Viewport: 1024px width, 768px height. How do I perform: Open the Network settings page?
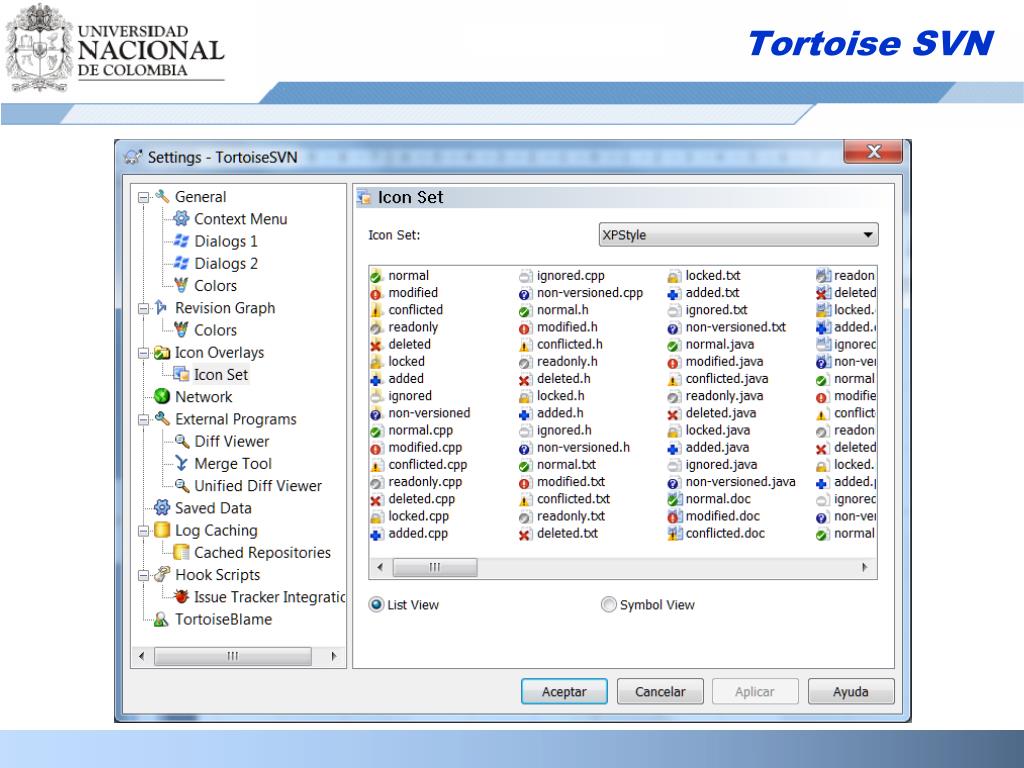203,396
